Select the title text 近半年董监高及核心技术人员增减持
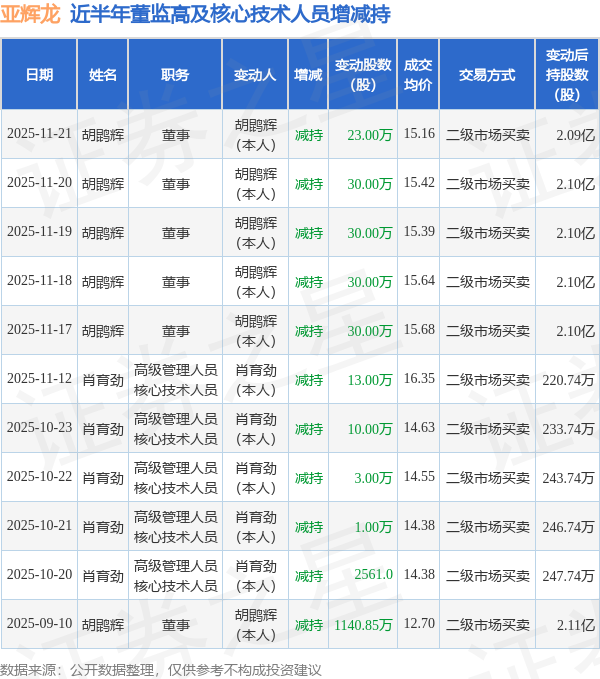This screenshot has height=679, width=600. [x=230, y=14]
